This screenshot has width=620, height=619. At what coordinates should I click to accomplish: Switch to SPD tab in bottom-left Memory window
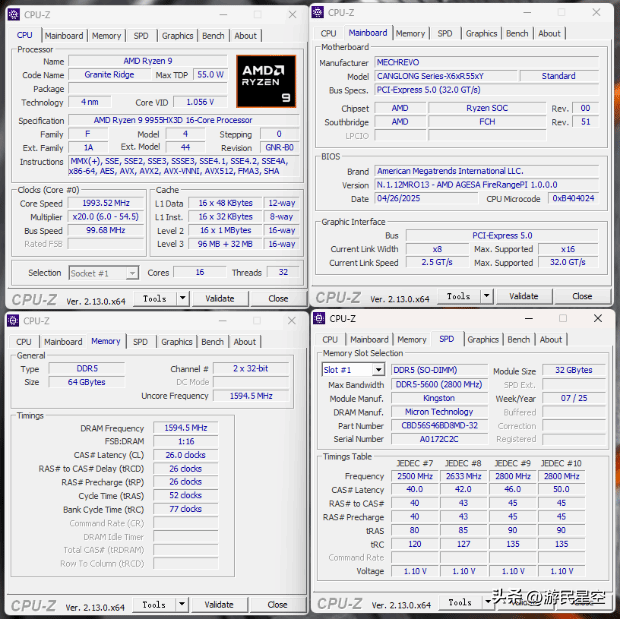pos(140,342)
